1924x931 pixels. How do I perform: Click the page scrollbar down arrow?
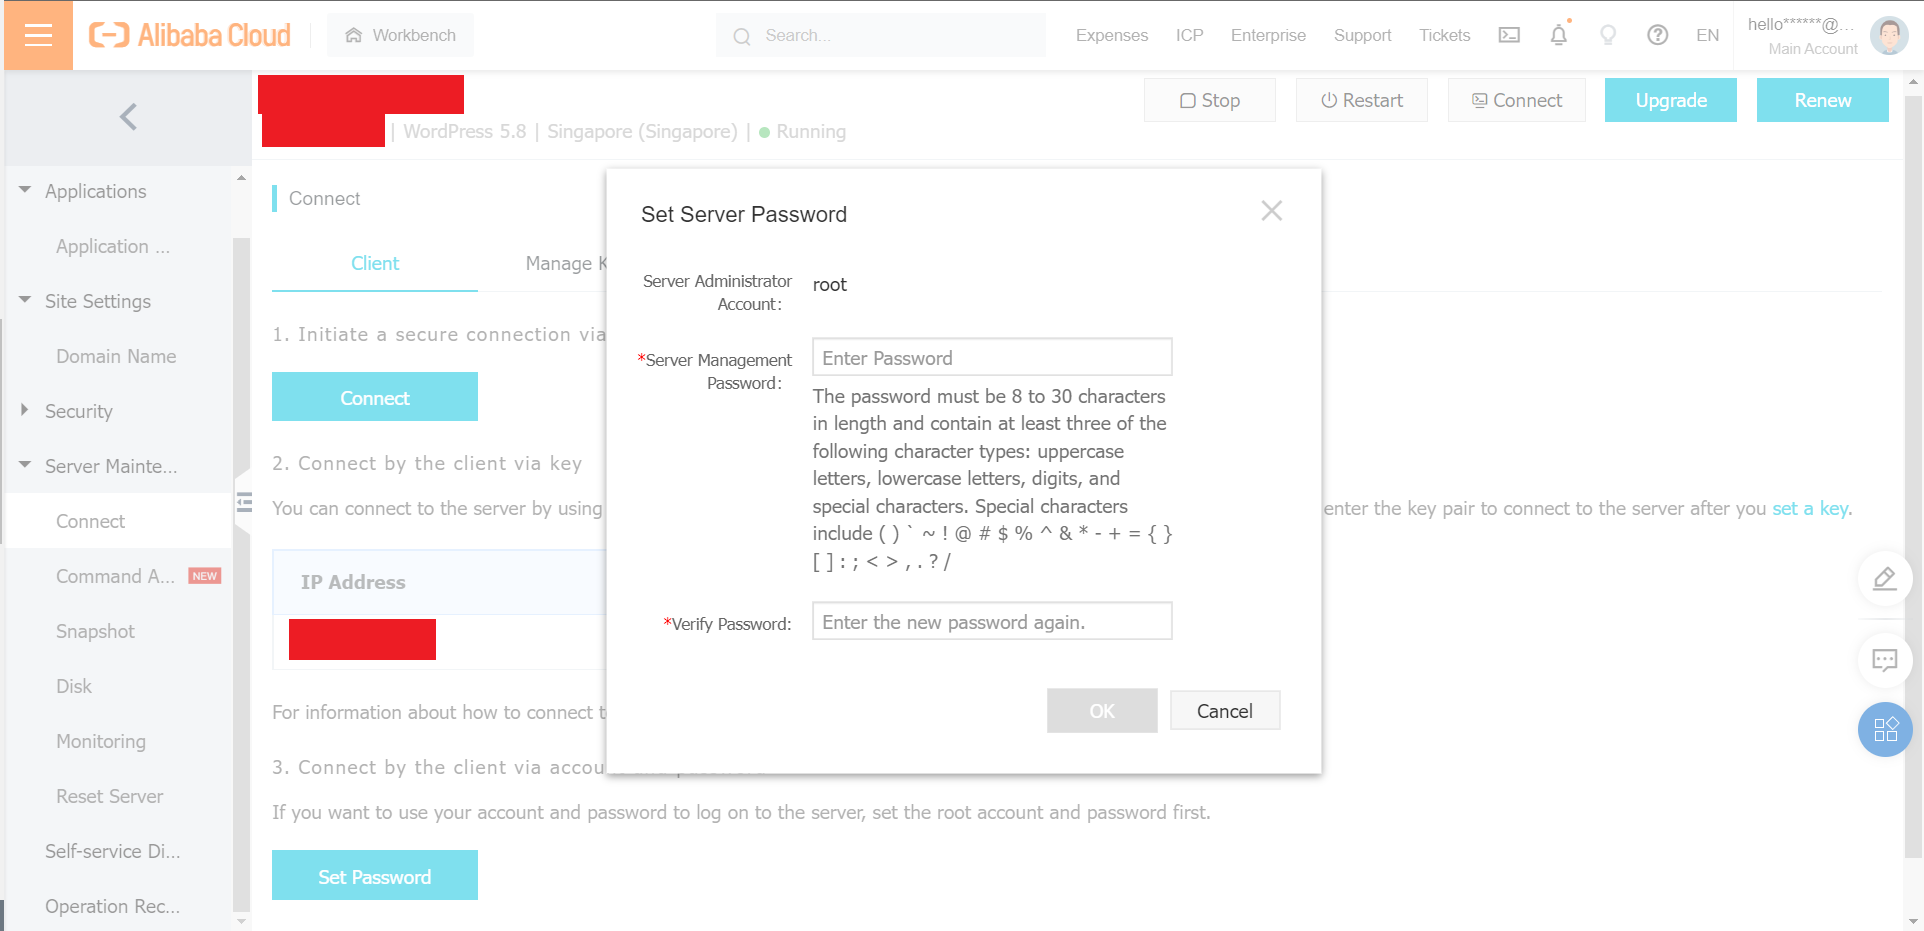pyautogui.click(x=1913, y=921)
